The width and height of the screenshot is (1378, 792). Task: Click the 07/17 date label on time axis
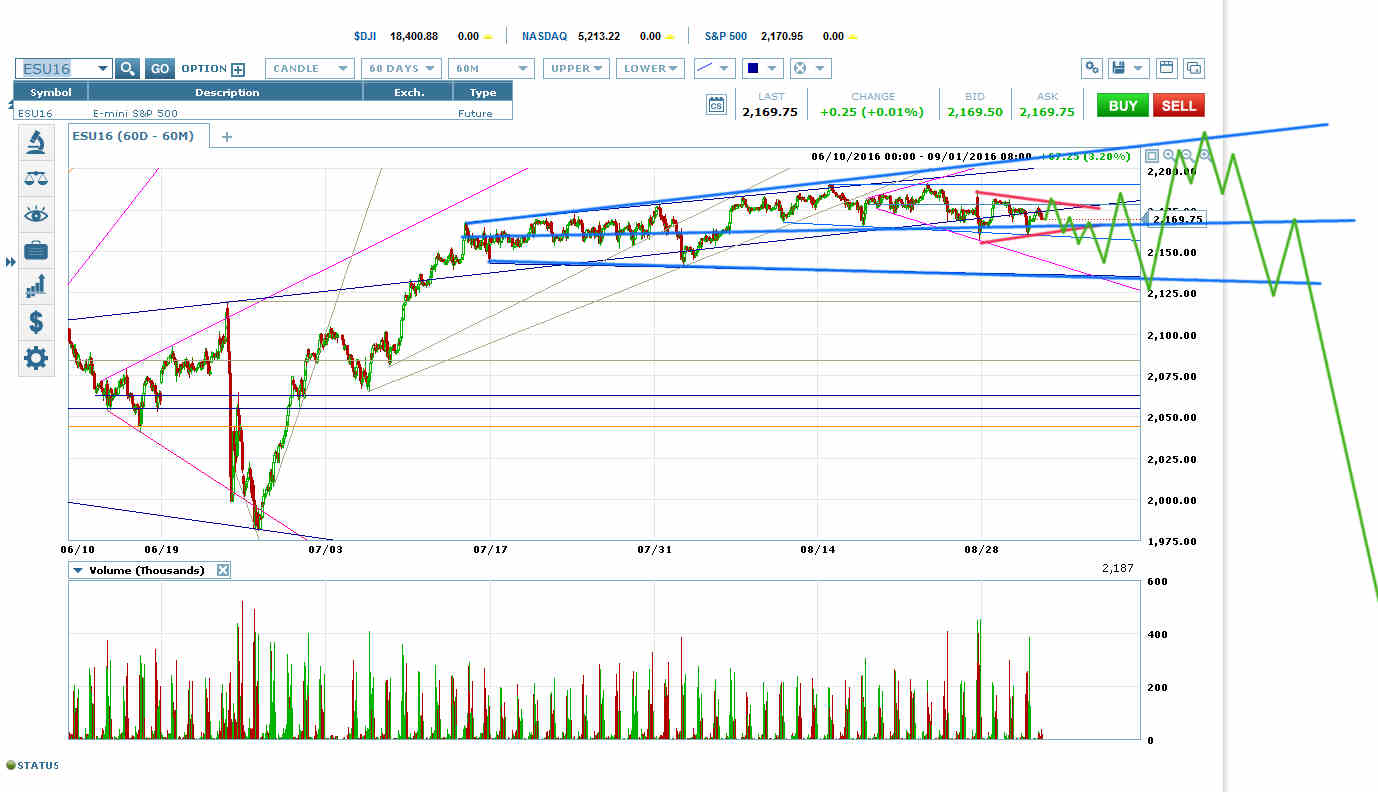(x=489, y=549)
